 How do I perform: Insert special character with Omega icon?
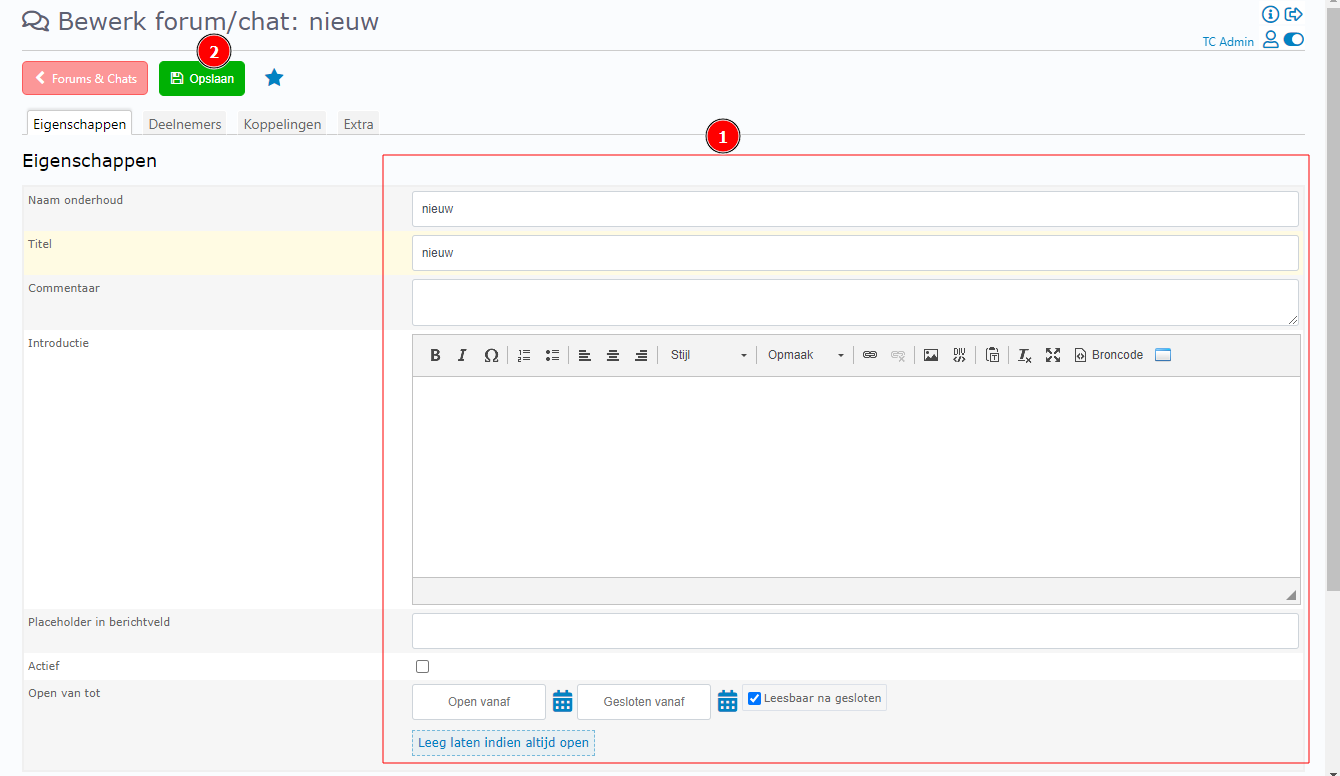coord(491,355)
